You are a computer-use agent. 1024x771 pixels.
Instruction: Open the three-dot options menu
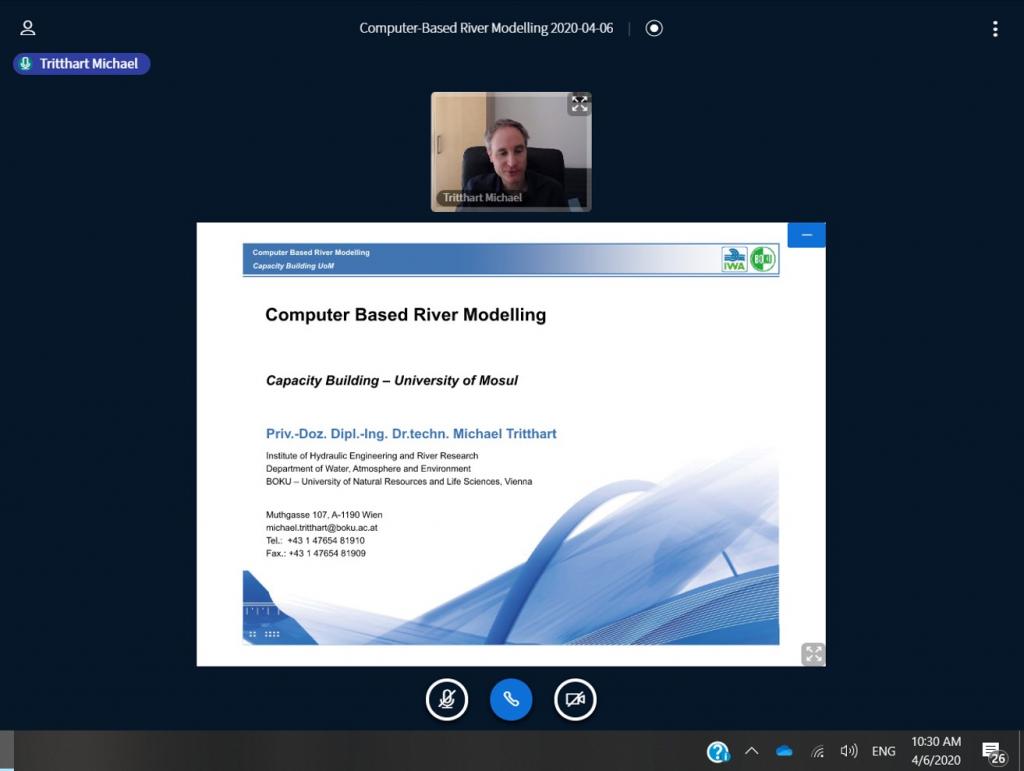click(995, 29)
